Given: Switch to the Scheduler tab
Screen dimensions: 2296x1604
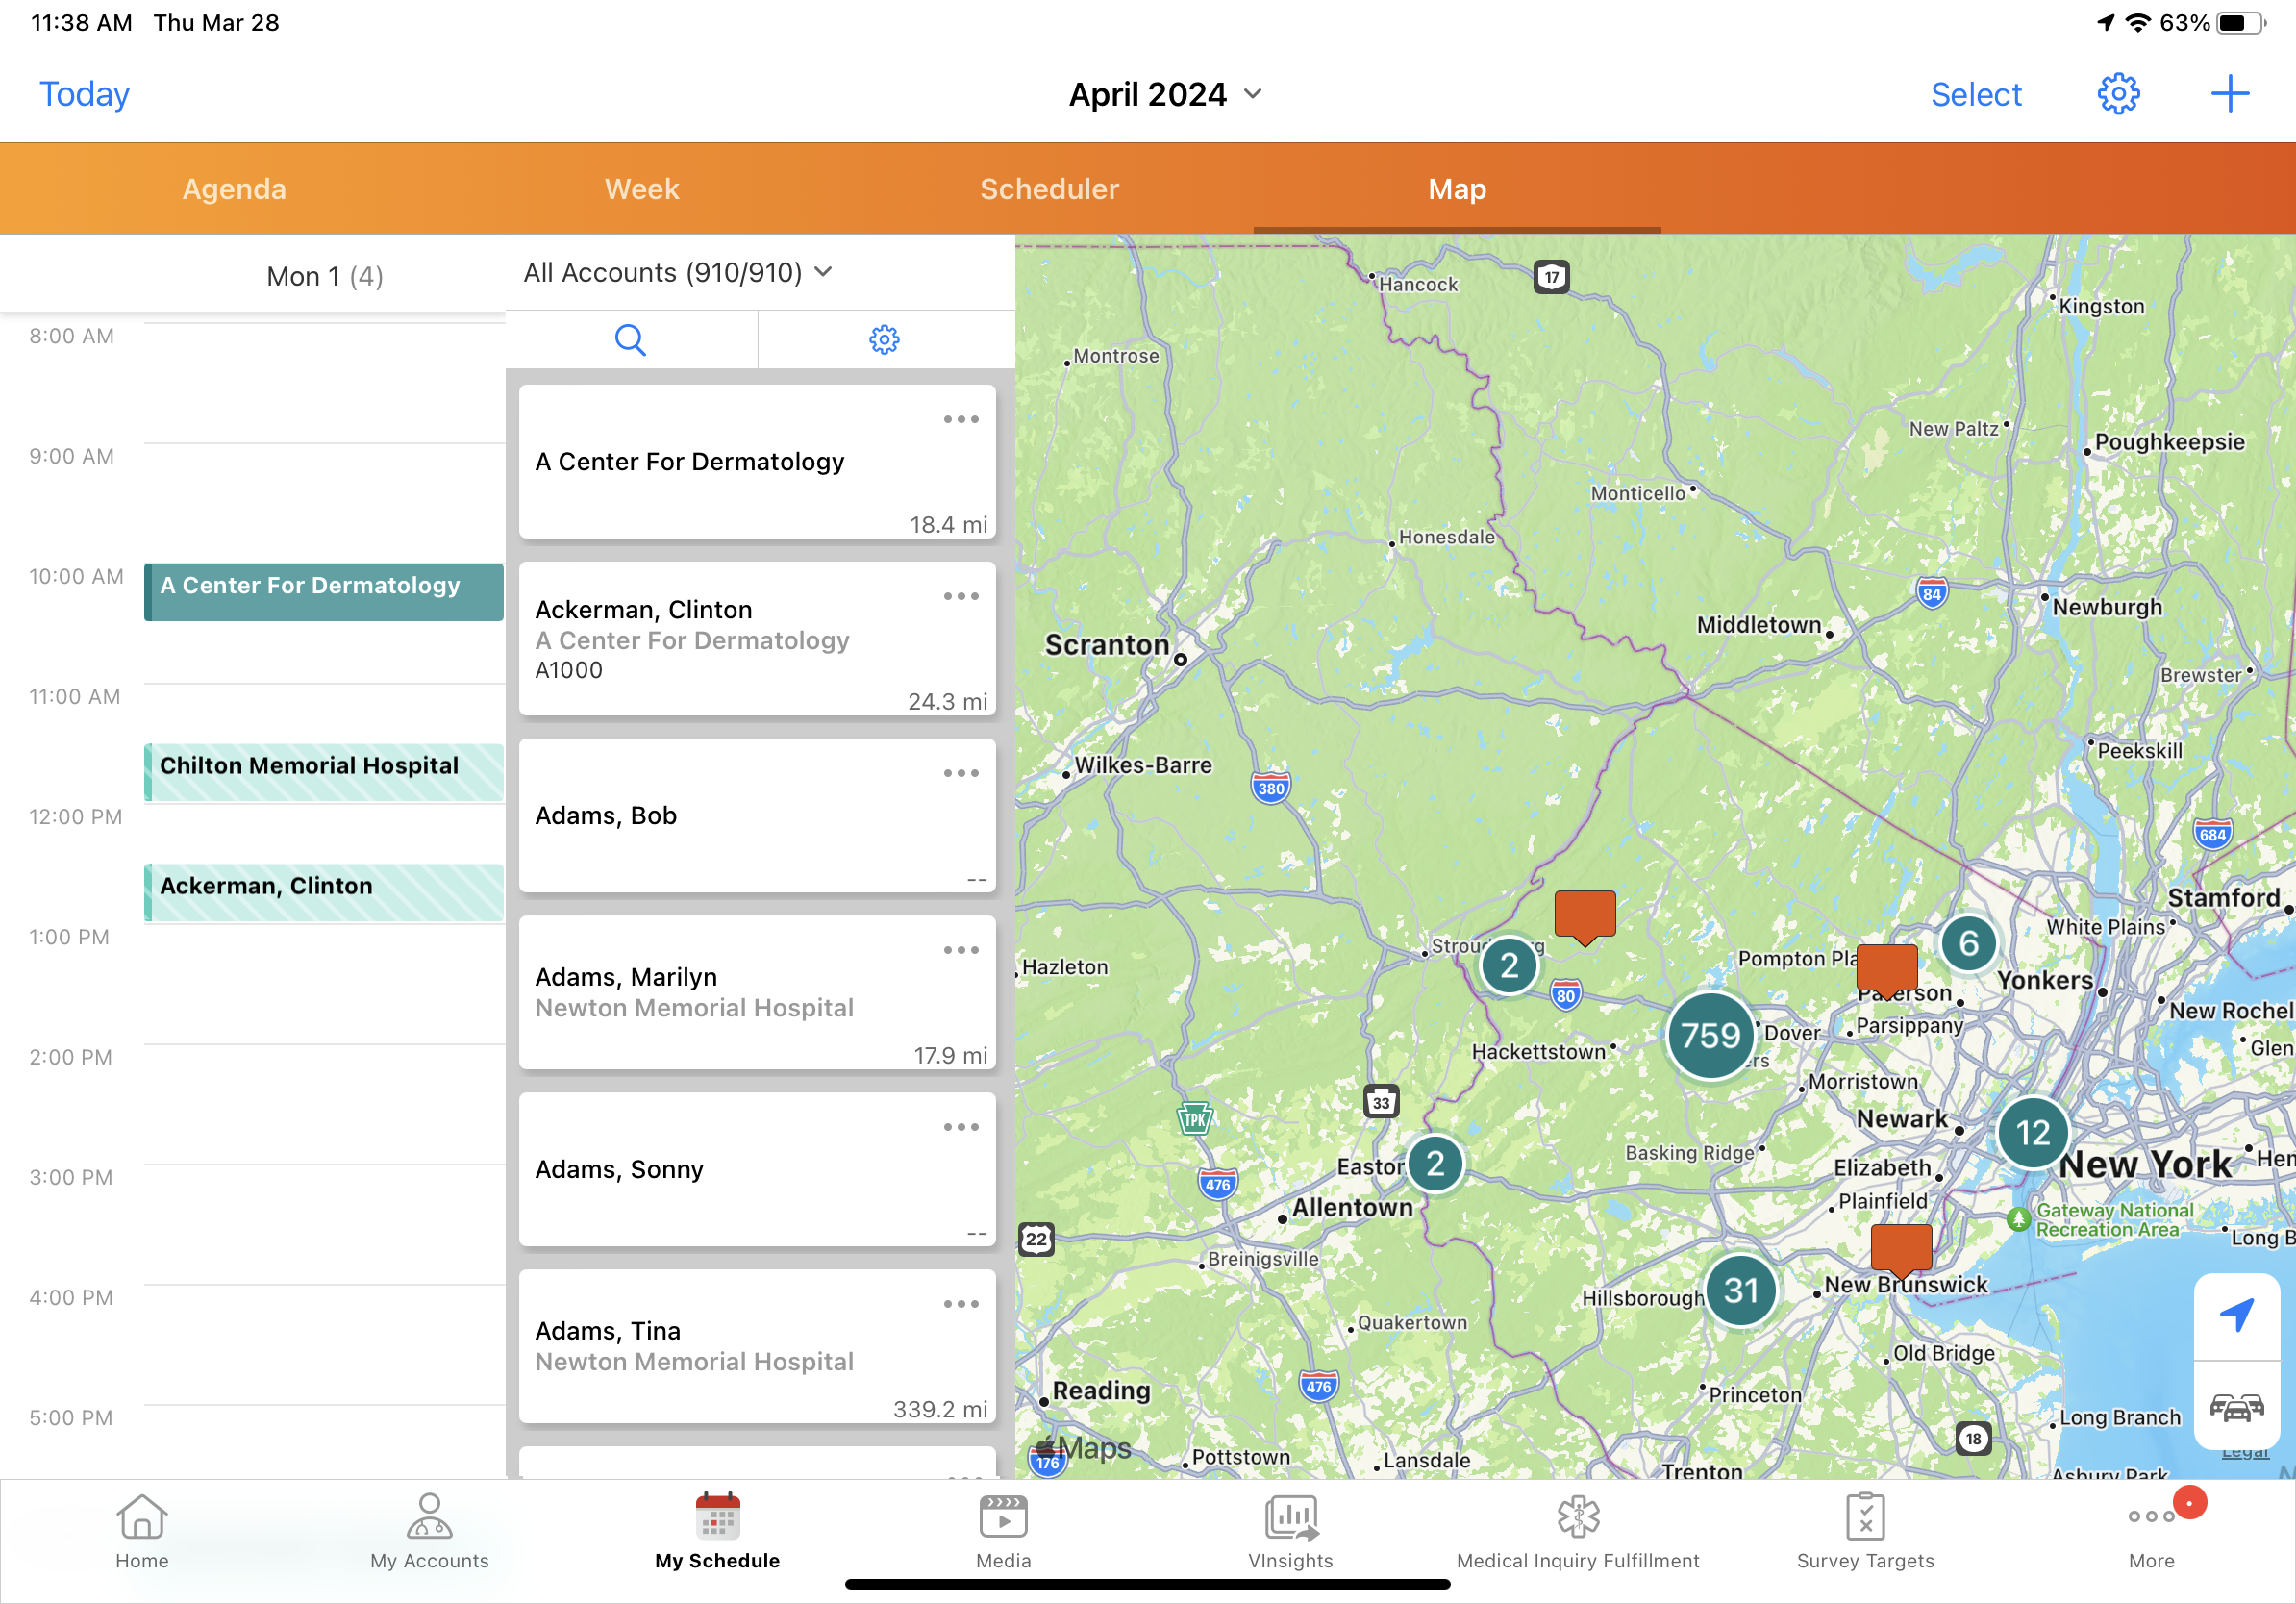Looking at the screenshot, I should [x=1049, y=189].
